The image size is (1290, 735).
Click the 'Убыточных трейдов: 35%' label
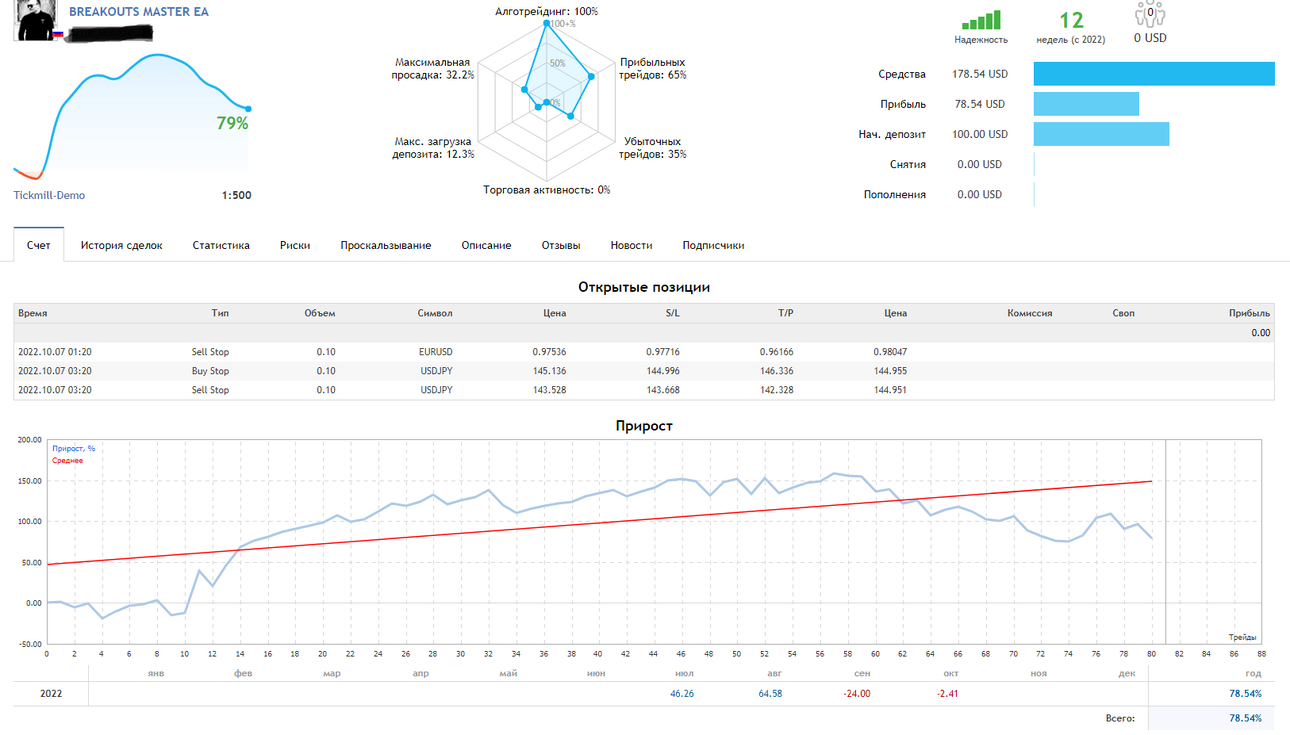[x=653, y=148]
